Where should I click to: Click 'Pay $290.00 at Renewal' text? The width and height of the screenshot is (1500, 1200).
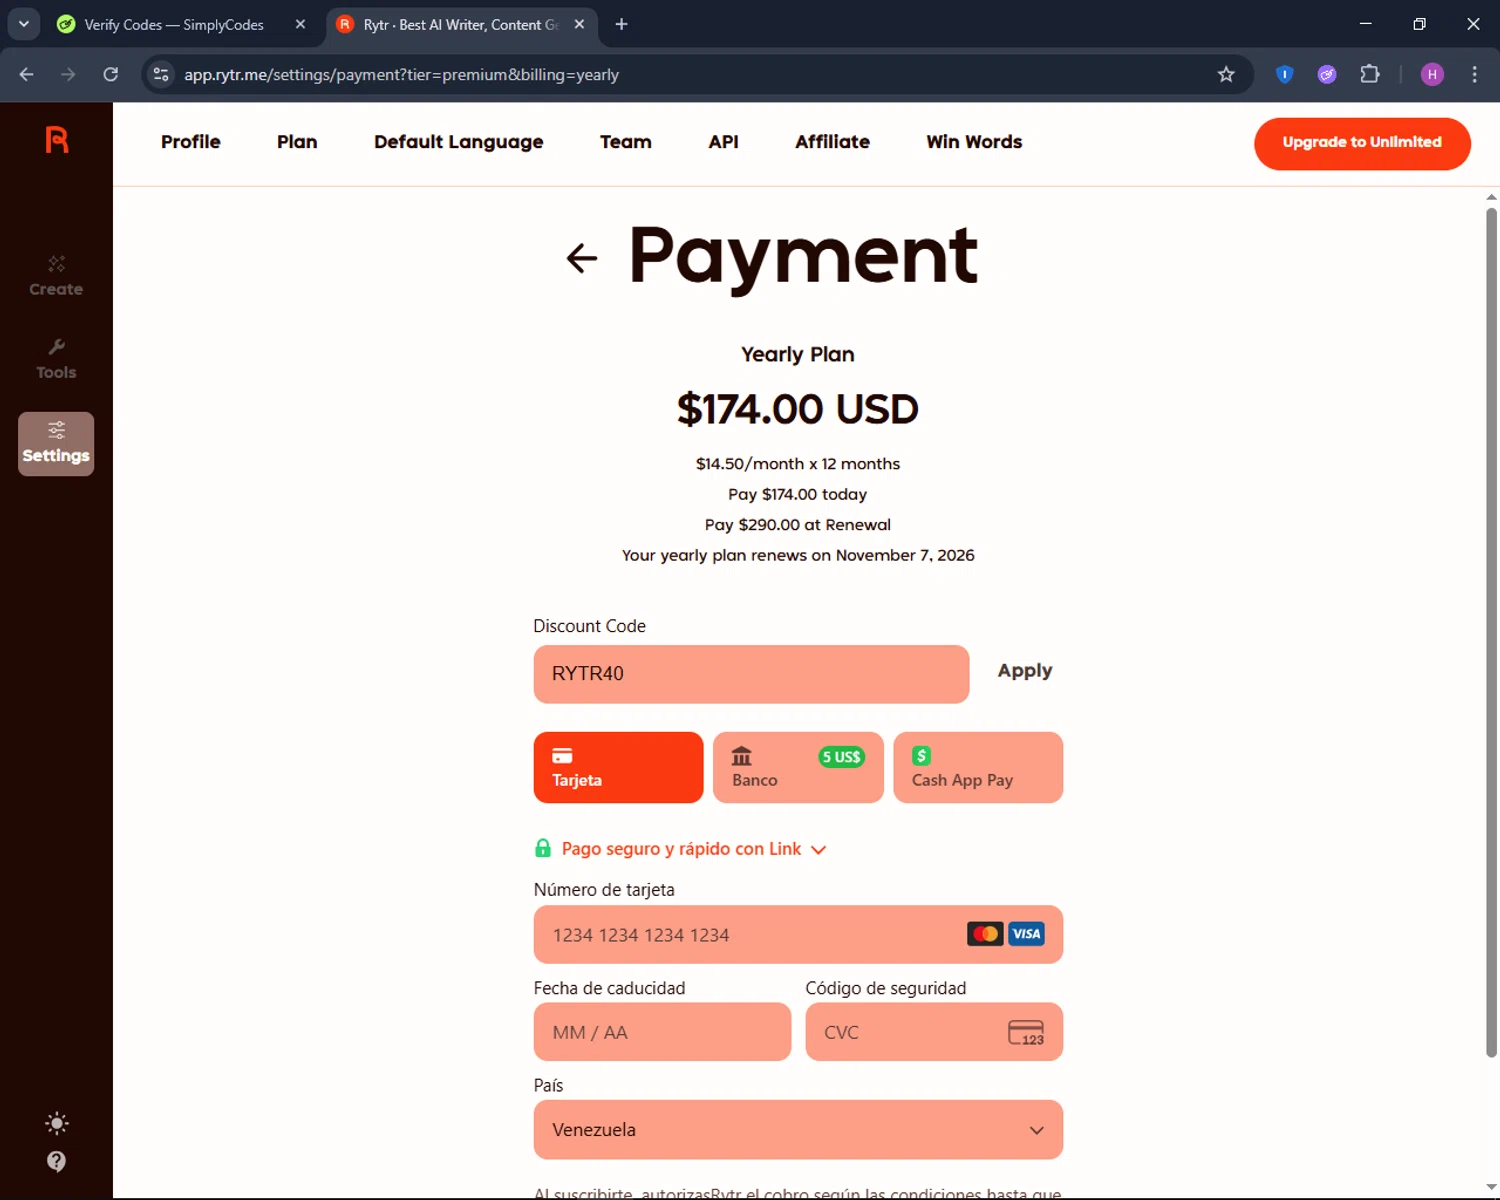[x=797, y=525]
